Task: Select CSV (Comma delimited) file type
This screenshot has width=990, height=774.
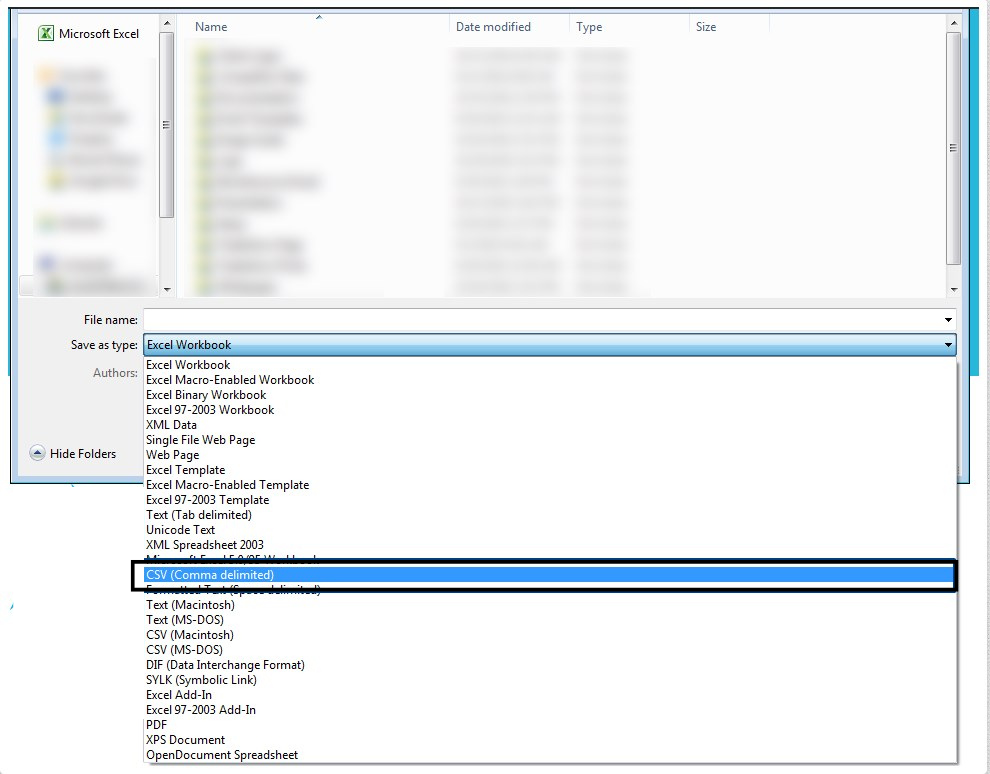Action: 548,575
